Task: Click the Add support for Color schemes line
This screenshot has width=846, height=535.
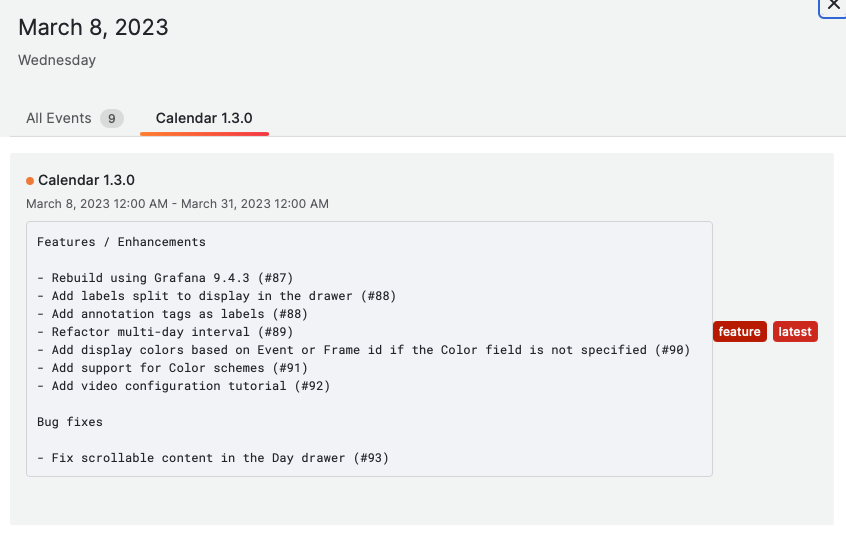Action: pos(172,368)
